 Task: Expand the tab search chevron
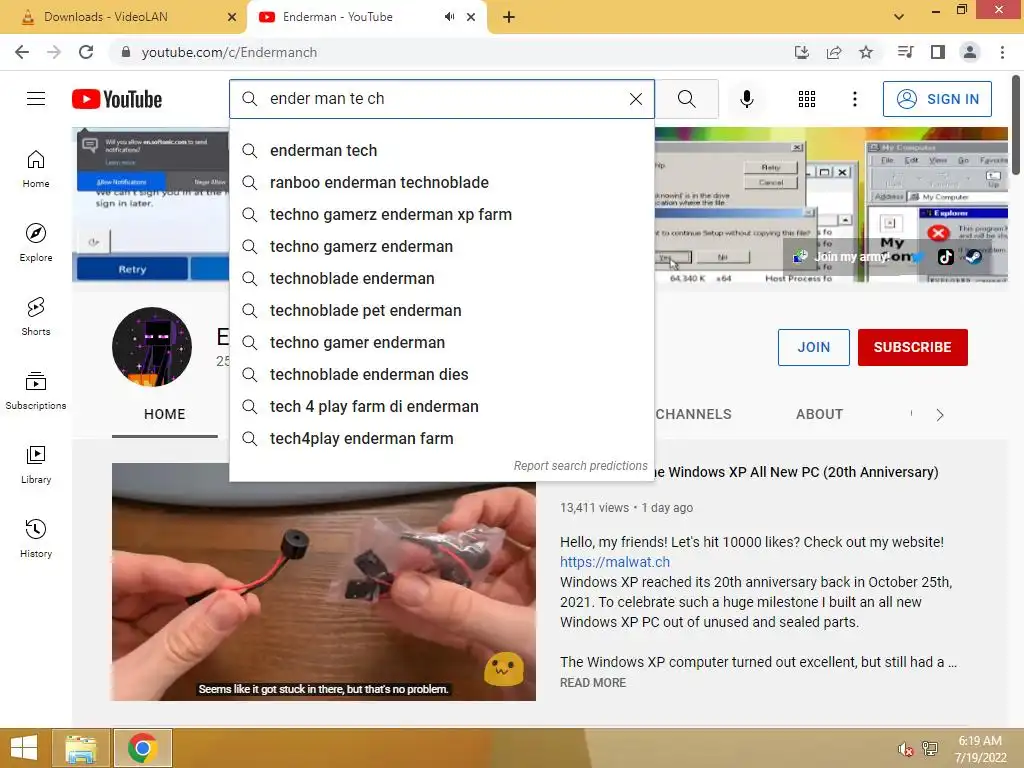click(x=899, y=17)
